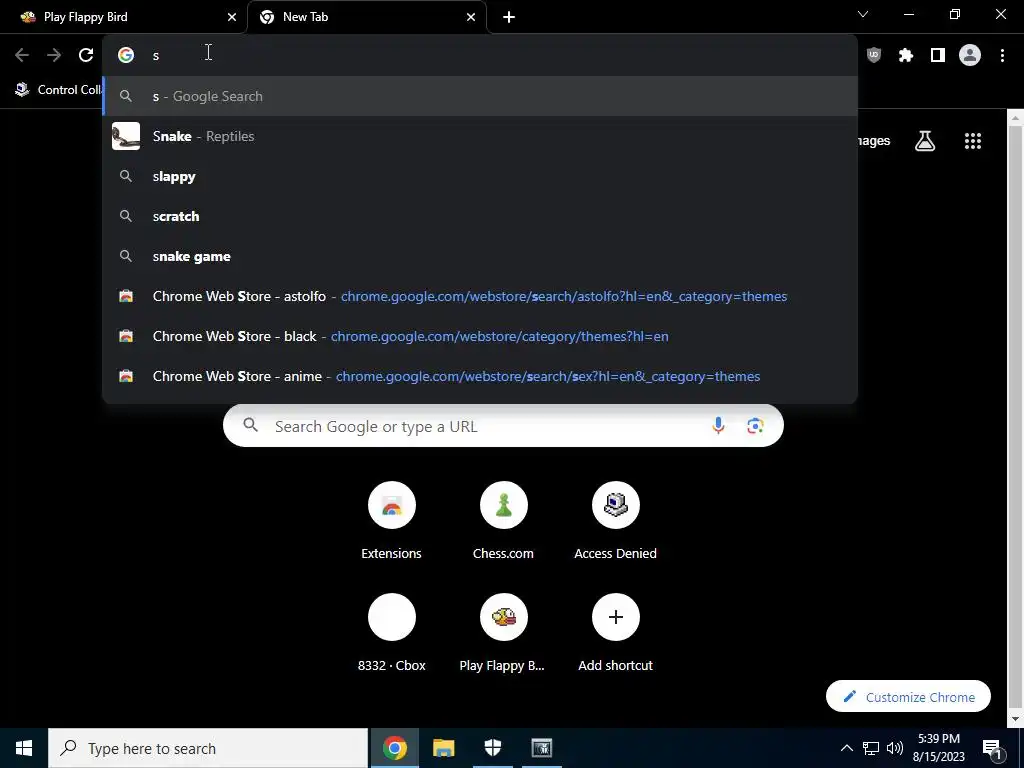Open the Extensions shortcut tile
The width and height of the screenshot is (1024, 768).
(391, 522)
